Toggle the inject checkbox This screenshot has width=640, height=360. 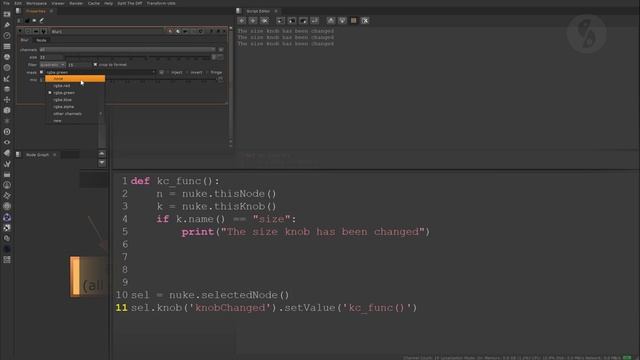[x=168, y=72]
